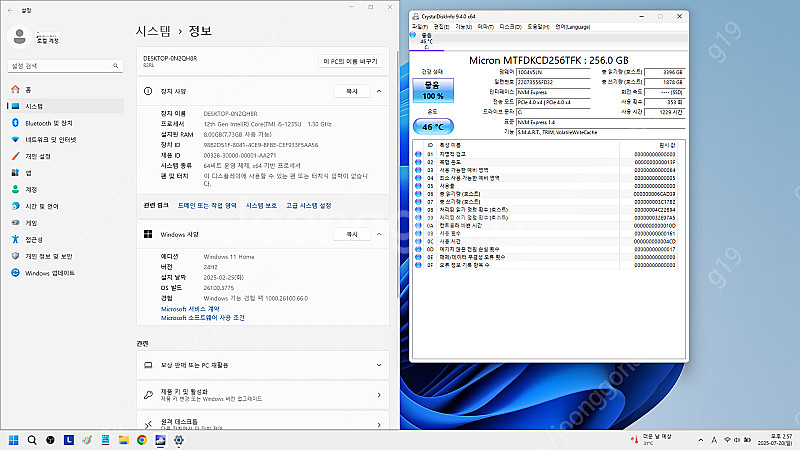
Task: Open Microsoft 서비스 계약 link
Action: (x=190, y=309)
